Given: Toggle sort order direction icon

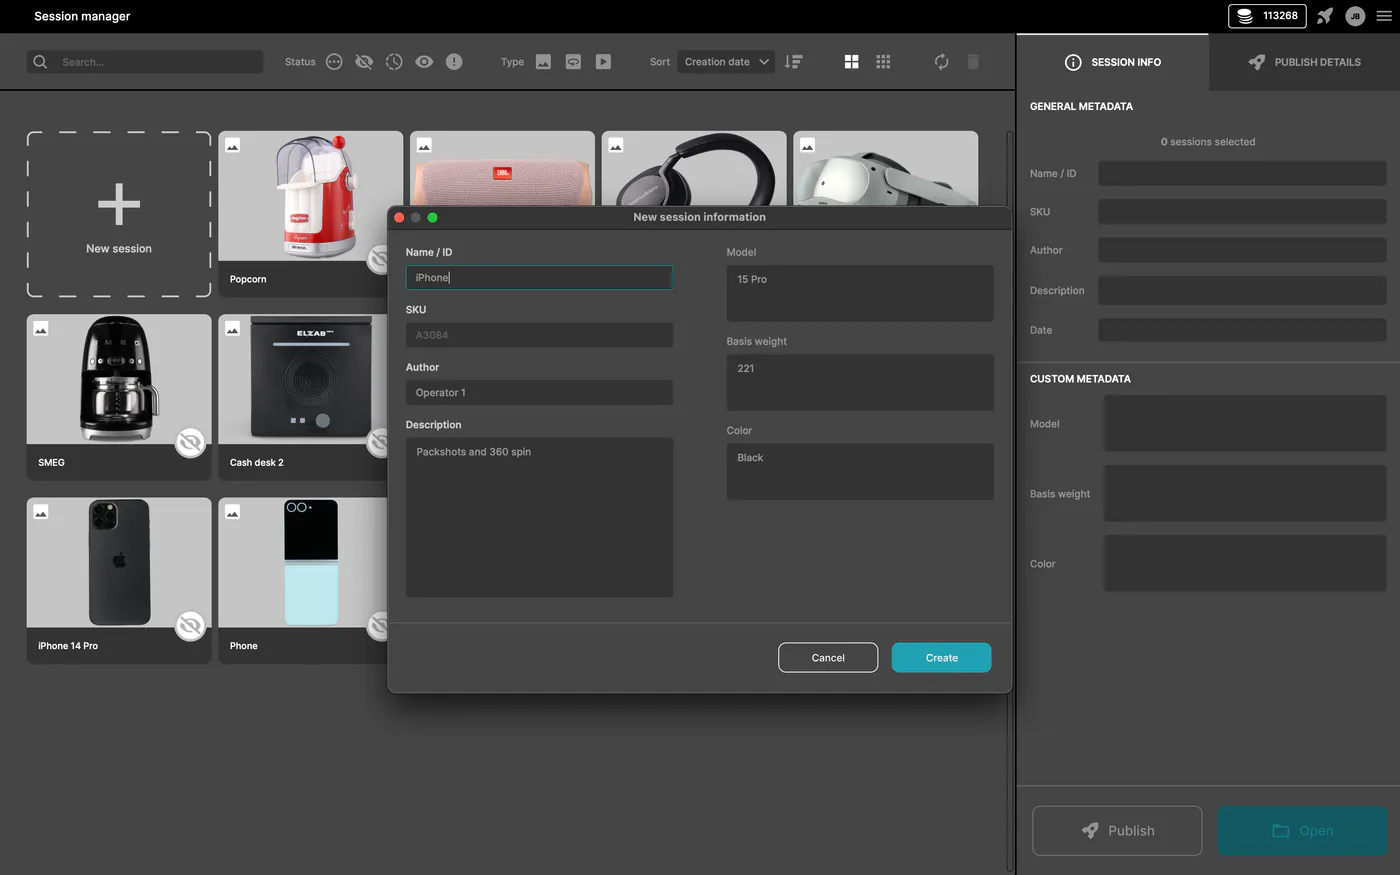Looking at the screenshot, I should coord(794,62).
